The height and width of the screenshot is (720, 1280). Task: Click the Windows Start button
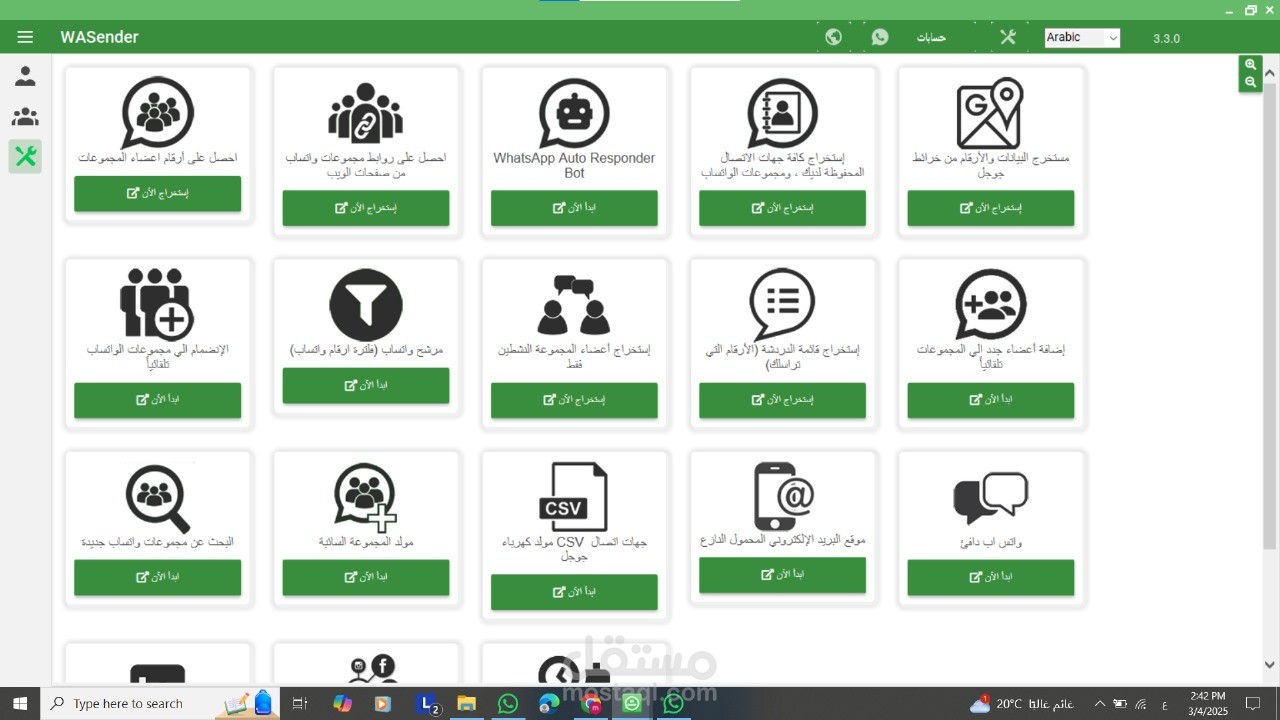pyautogui.click(x=20, y=704)
